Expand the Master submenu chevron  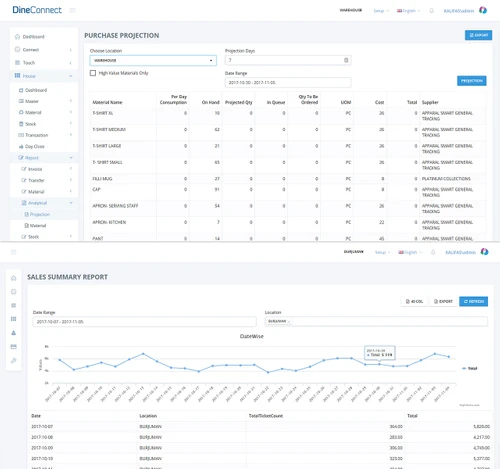point(71,101)
